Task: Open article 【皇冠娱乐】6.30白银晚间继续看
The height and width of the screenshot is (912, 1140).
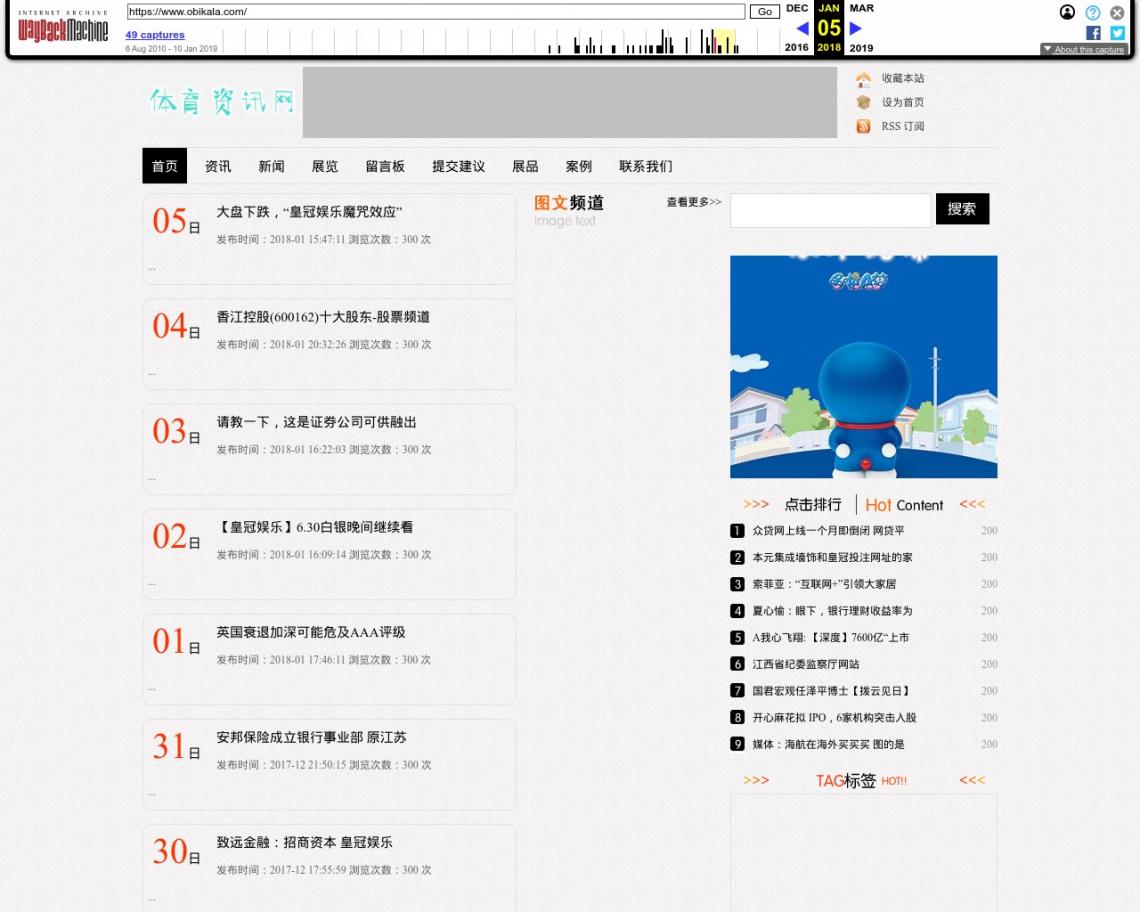Action: point(315,527)
